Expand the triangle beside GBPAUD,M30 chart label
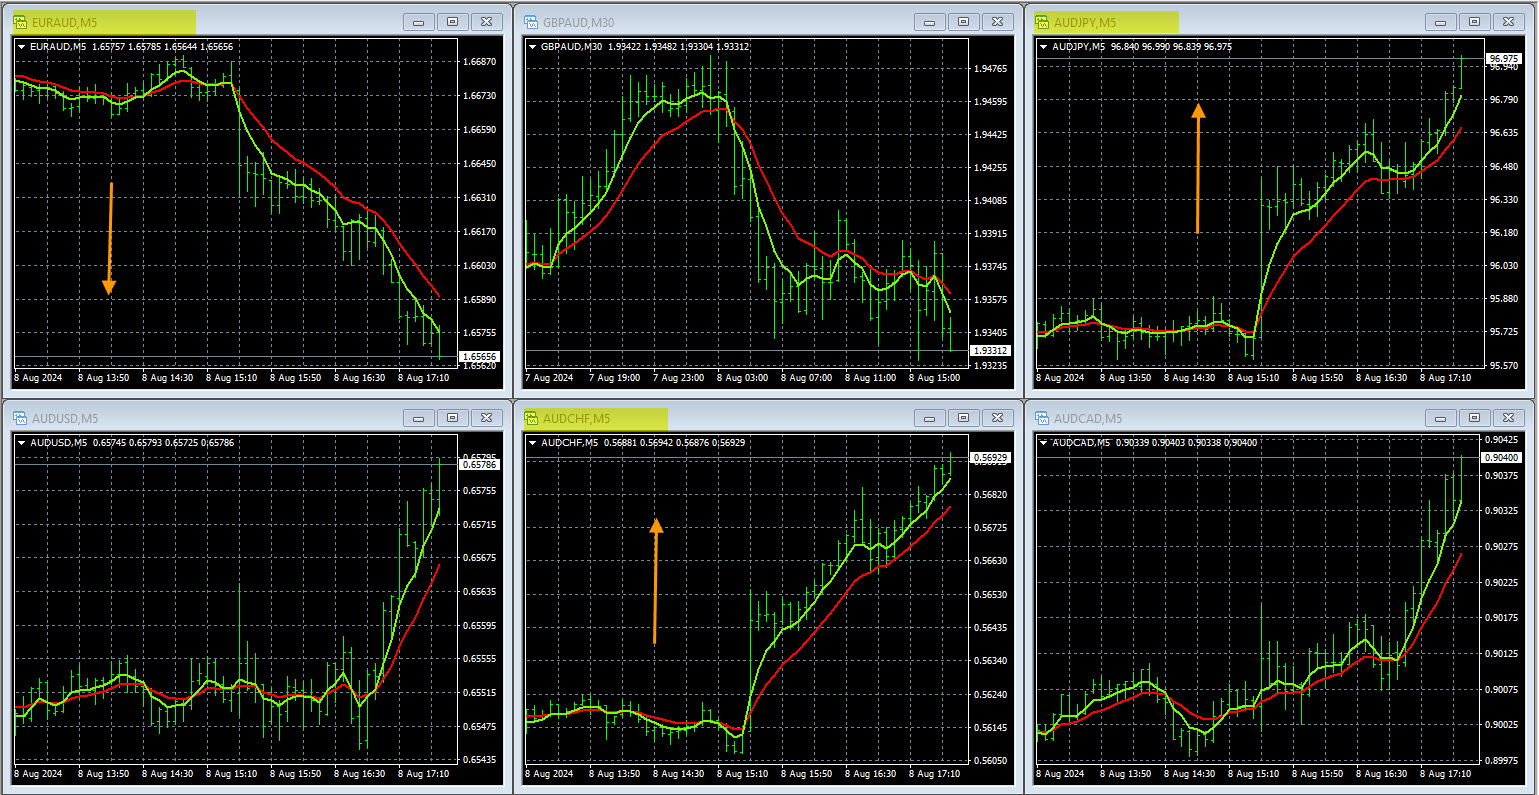This screenshot has height=795, width=1539. coord(532,46)
